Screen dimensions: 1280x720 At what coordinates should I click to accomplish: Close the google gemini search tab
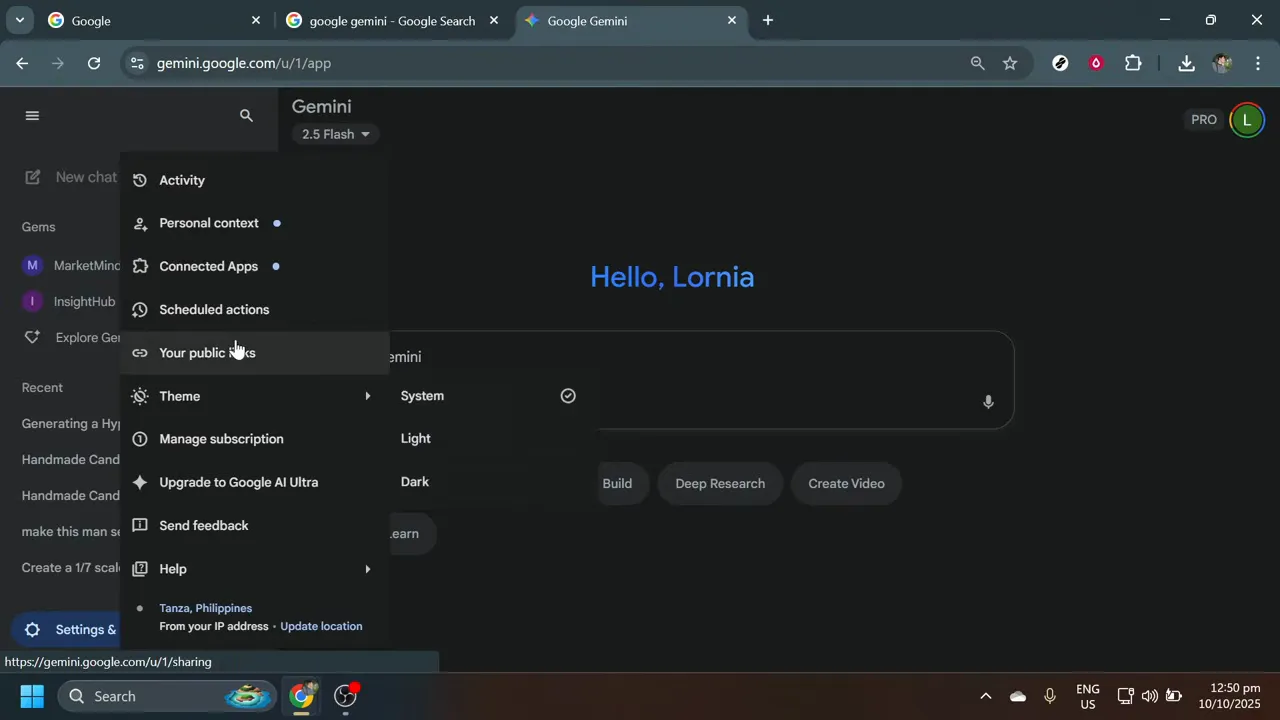[x=493, y=20]
